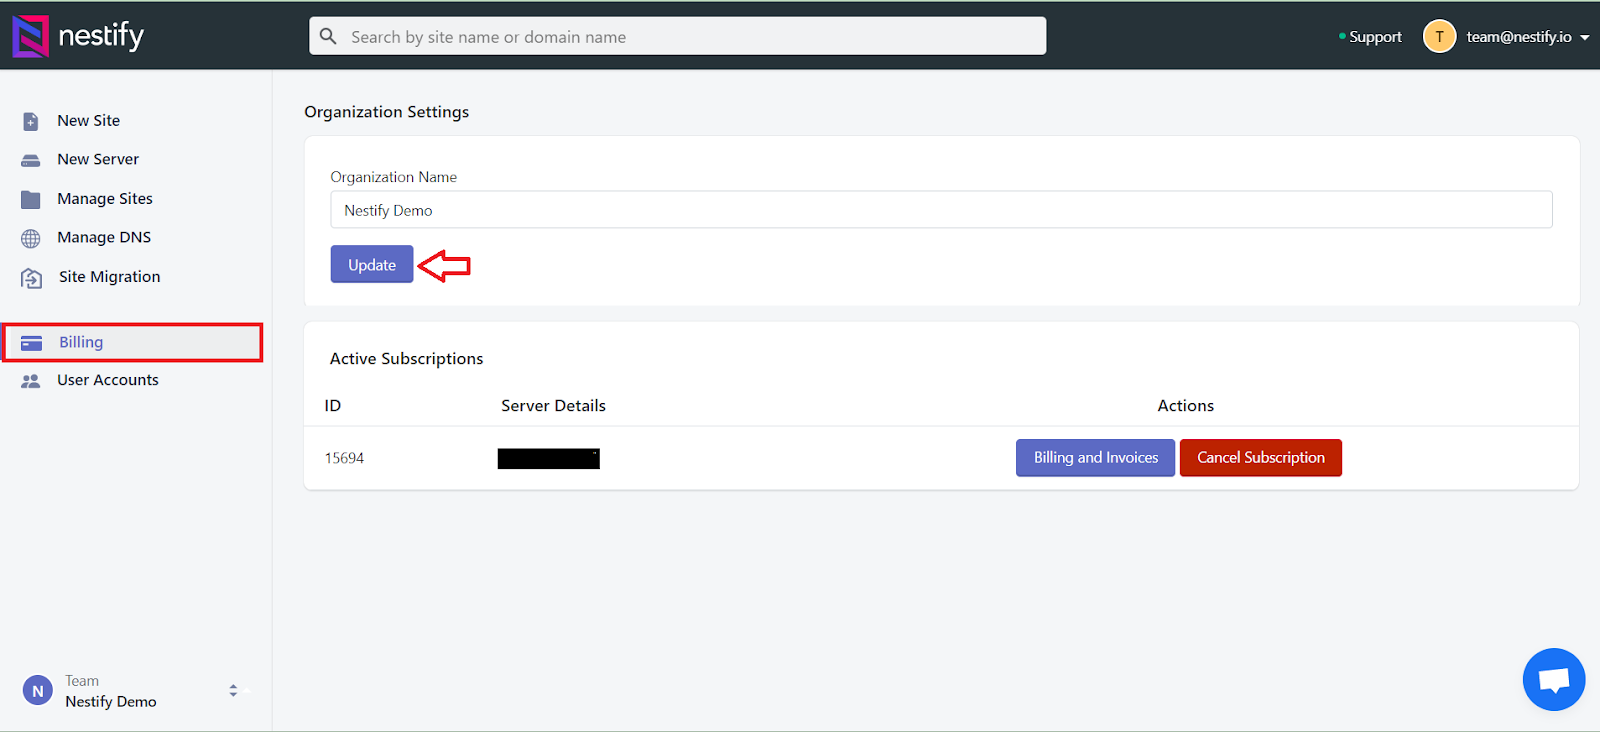
Task: Open Site Migration page
Action: (x=109, y=276)
